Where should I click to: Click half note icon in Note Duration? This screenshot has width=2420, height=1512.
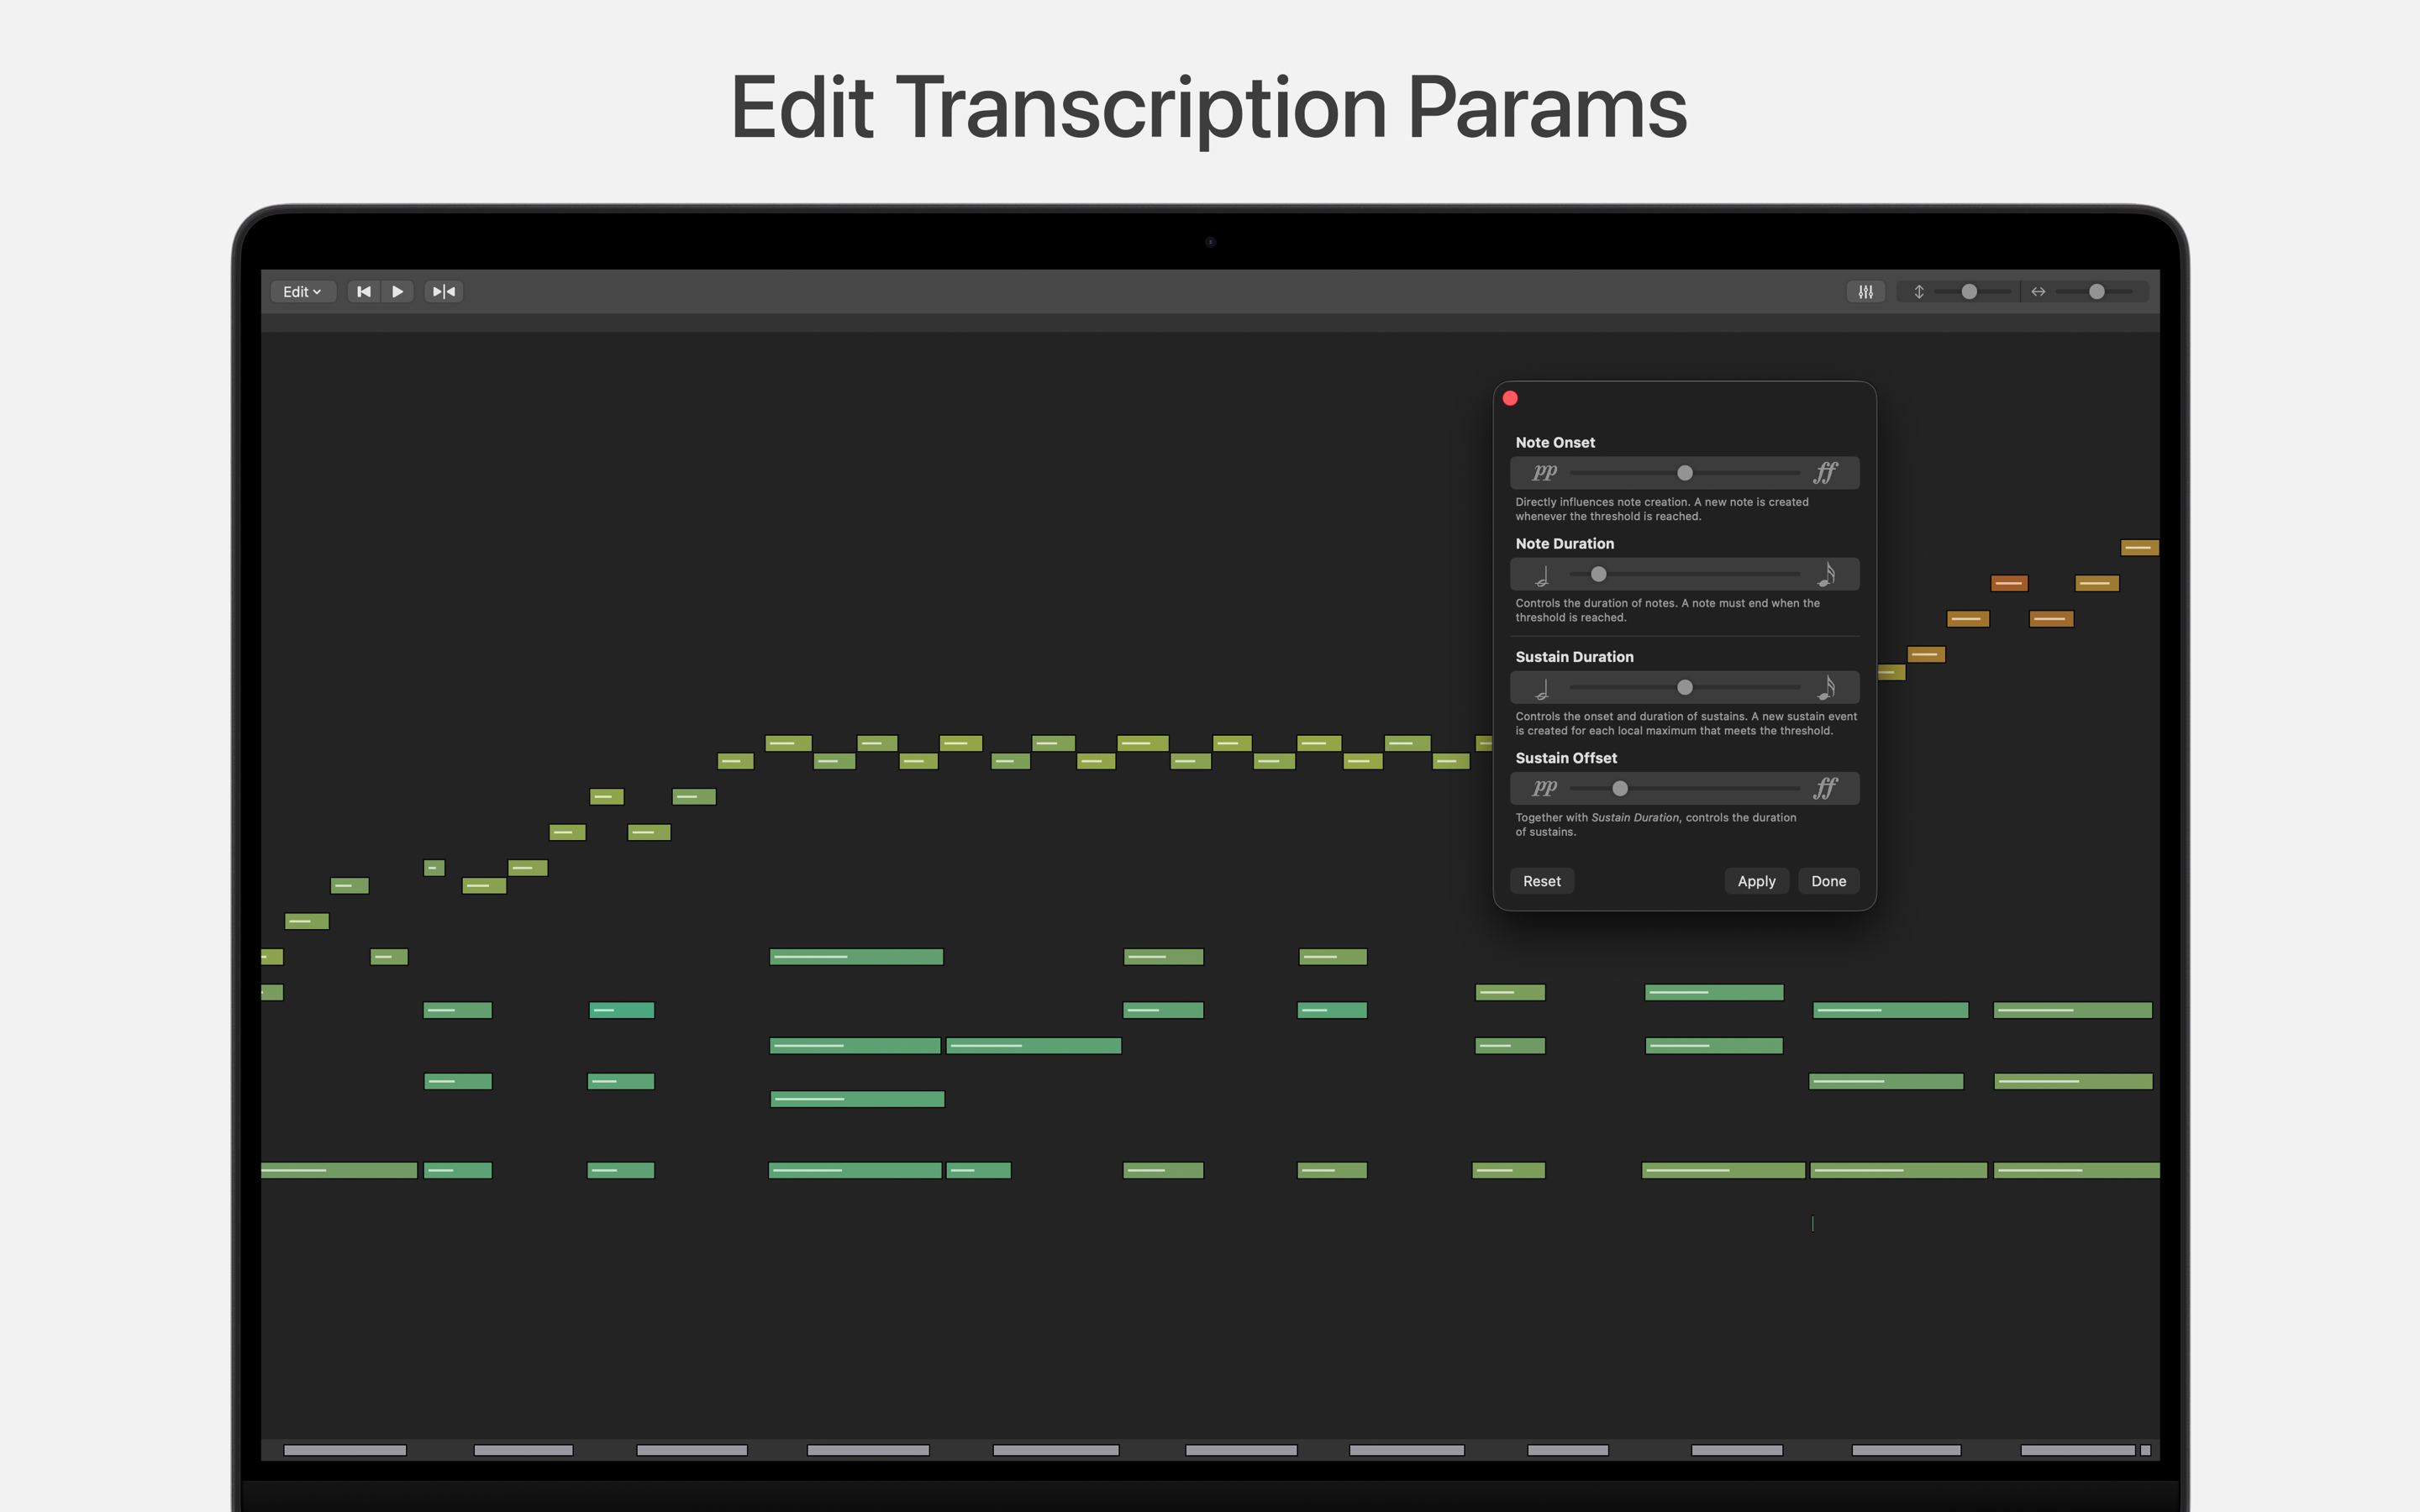coord(1543,576)
